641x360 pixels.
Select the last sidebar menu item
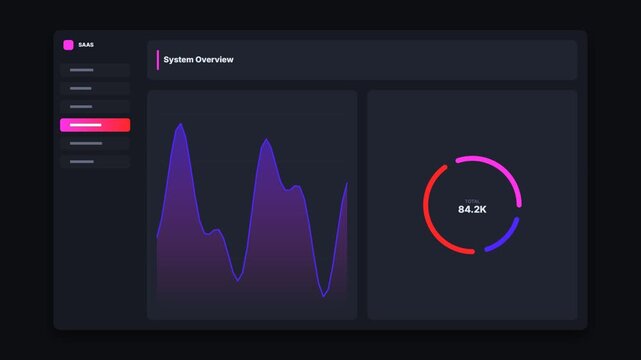point(95,162)
